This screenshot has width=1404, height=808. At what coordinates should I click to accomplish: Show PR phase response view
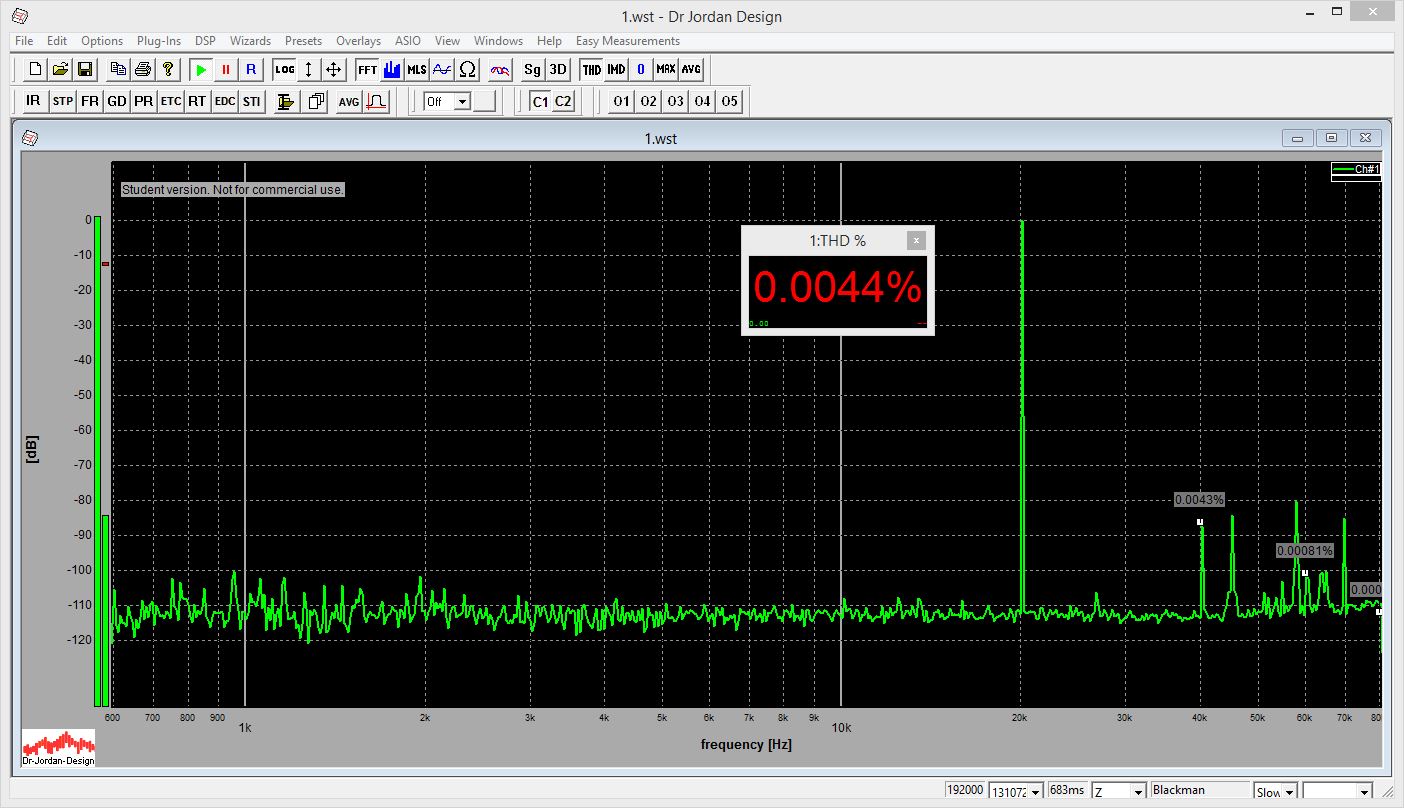click(144, 101)
